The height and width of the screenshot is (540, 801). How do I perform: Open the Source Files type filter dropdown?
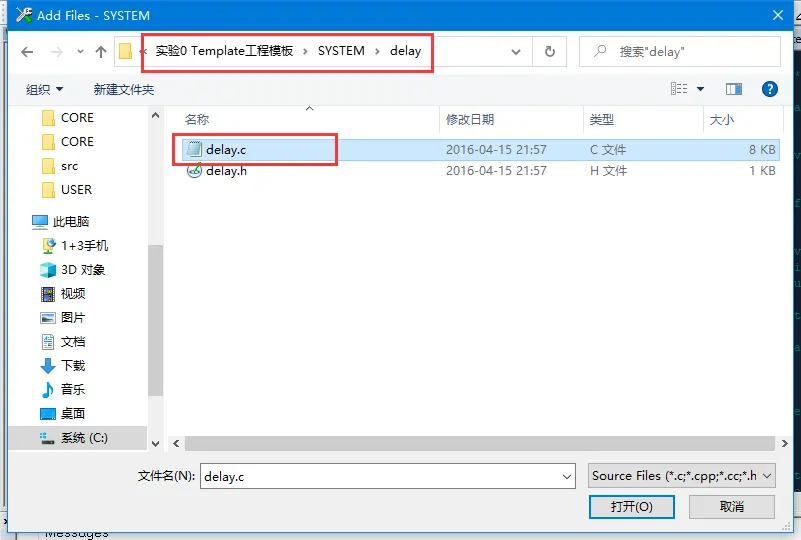click(682, 476)
